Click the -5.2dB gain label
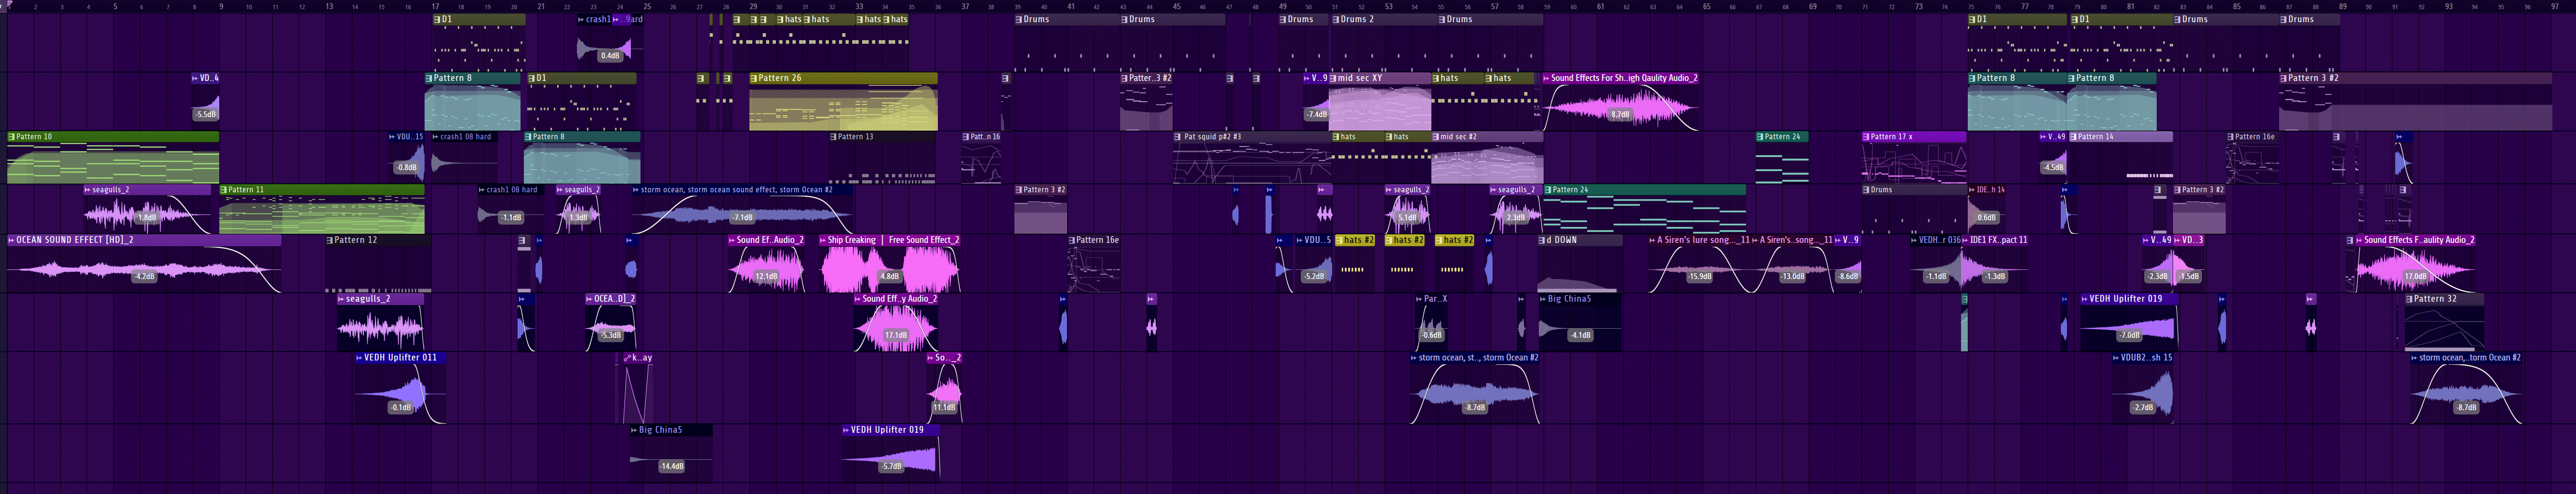This screenshot has width=2576, height=494. point(1314,277)
